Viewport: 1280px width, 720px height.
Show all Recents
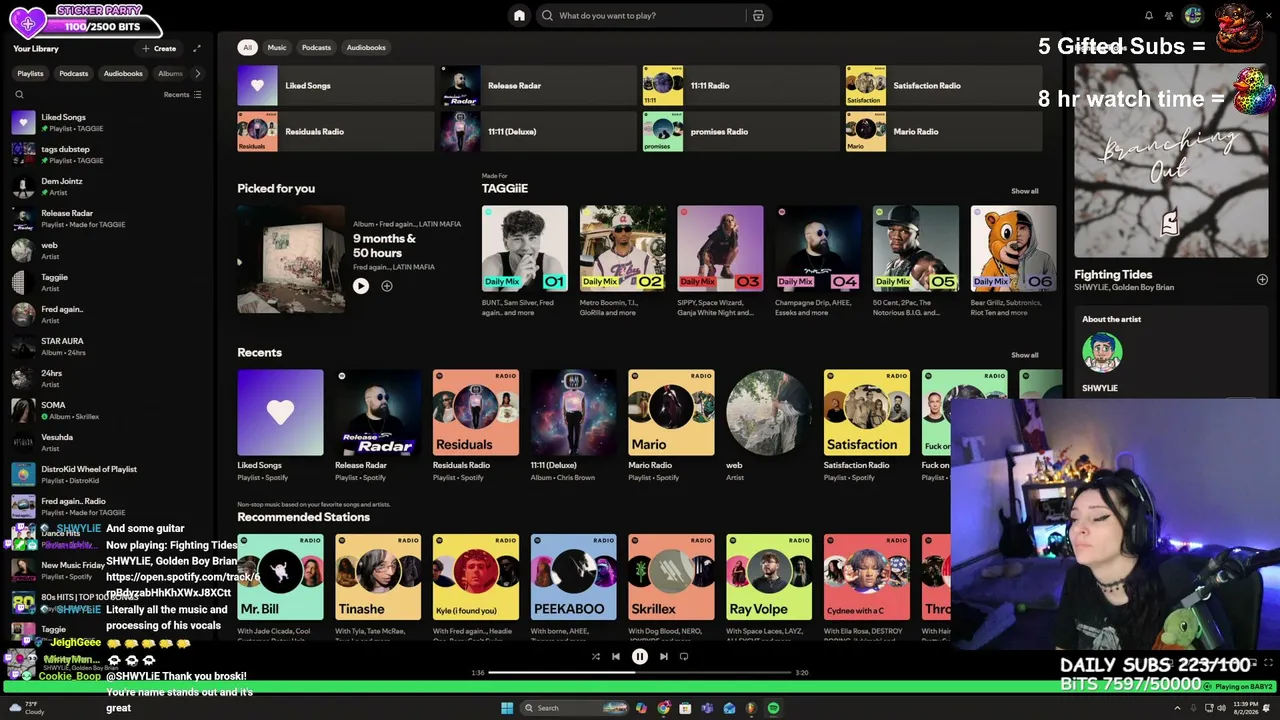pos(1024,355)
